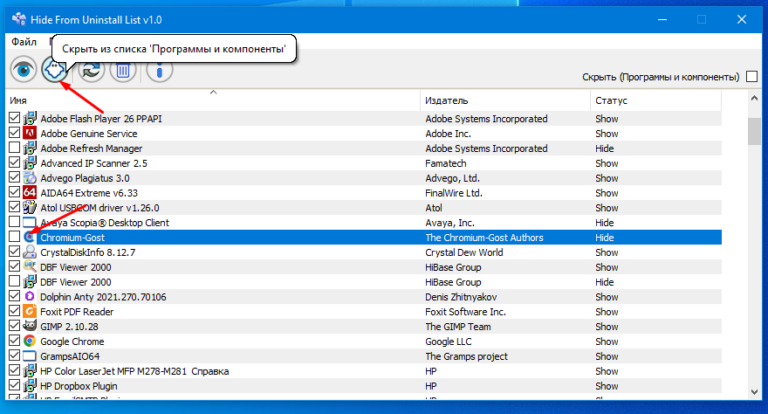Click the Dolphin Anty purple icon
768x414 pixels.
coord(30,296)
